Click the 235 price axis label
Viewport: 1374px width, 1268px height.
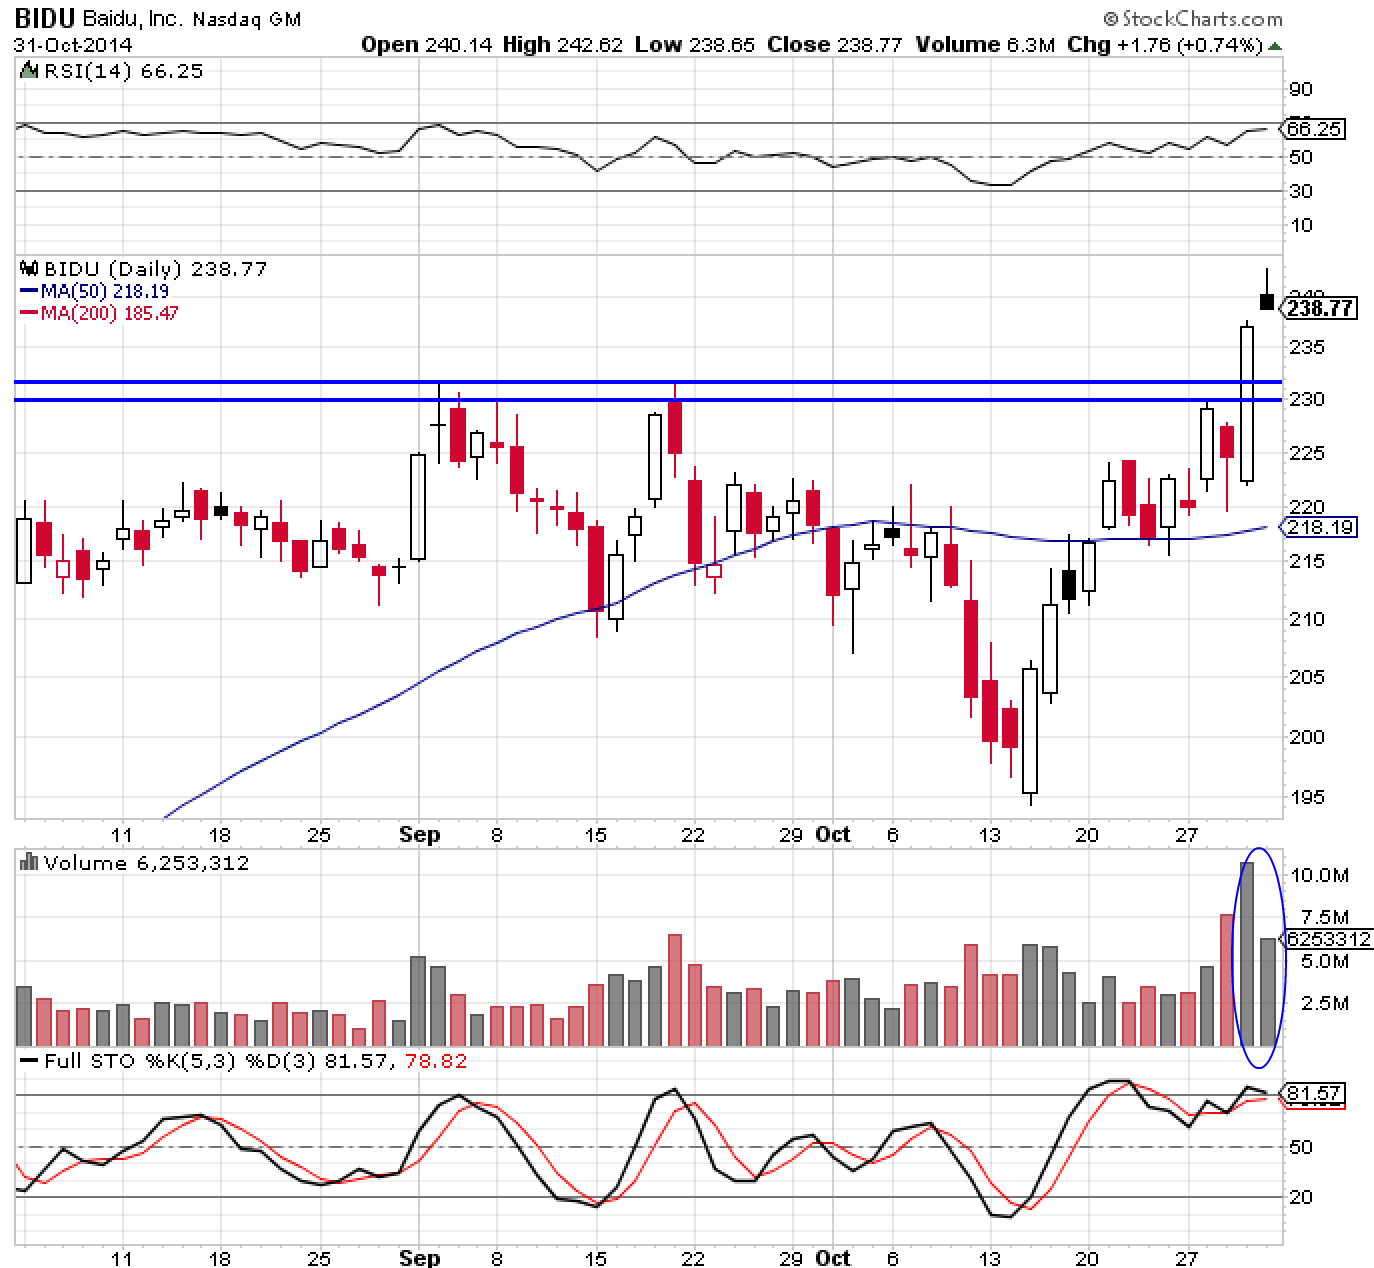(1308, 347)
